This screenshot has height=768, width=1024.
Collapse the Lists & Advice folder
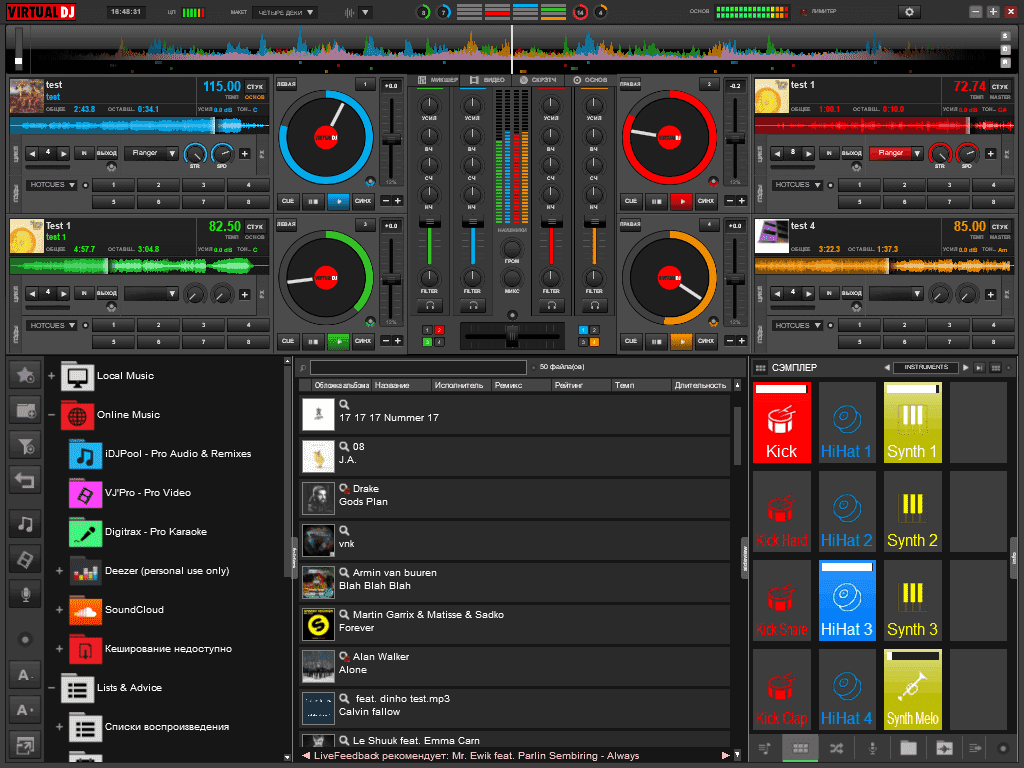point(52,688)
